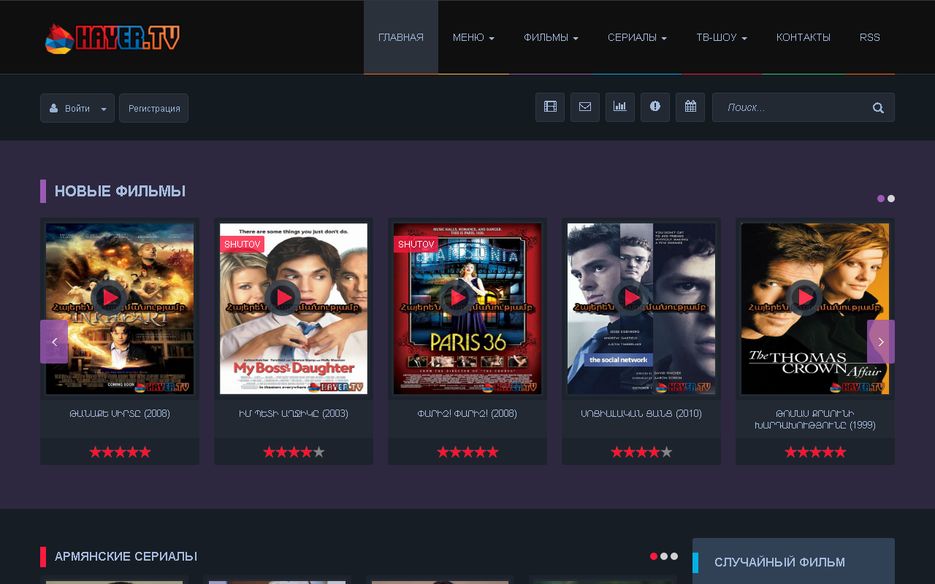Play the Paris 36 movie
The image size is (935, 584).
[457, 297]
